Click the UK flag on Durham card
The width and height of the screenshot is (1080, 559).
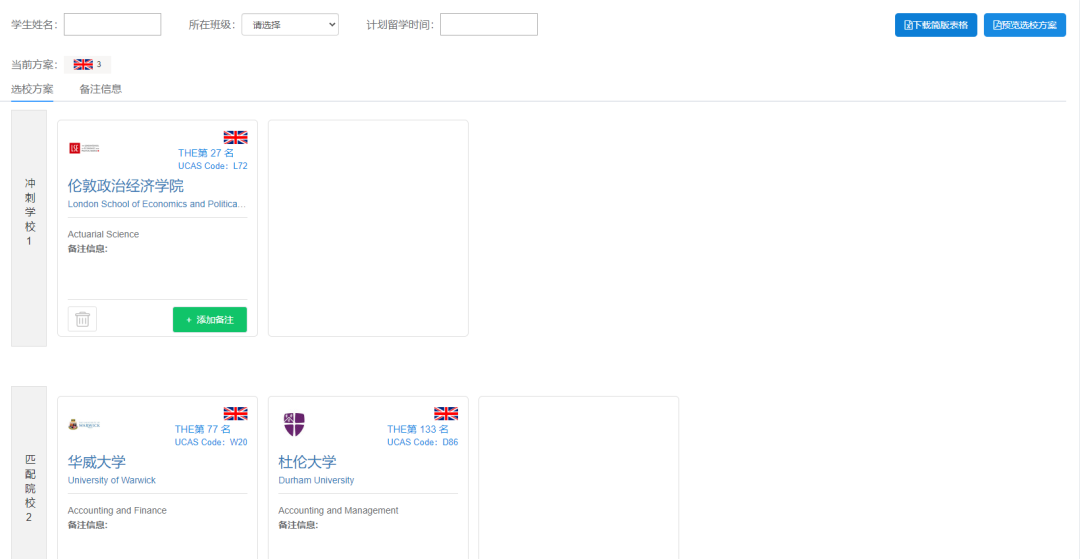[x=446, y=414]
